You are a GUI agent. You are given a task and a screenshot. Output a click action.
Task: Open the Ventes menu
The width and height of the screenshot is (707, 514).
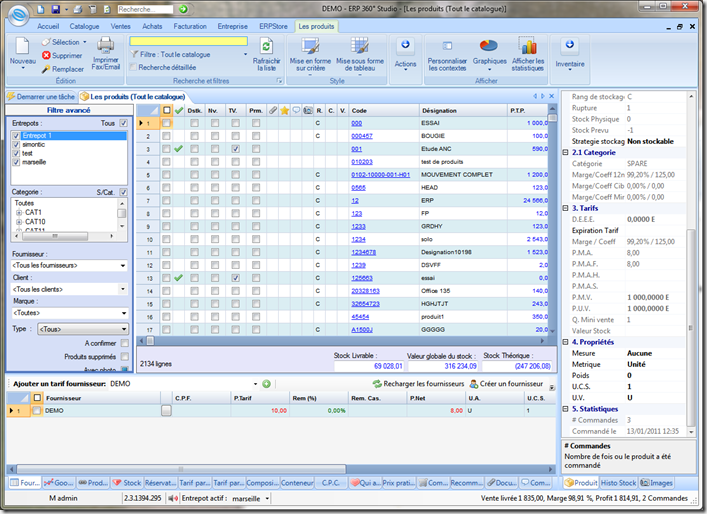click(x=120, y=27)
